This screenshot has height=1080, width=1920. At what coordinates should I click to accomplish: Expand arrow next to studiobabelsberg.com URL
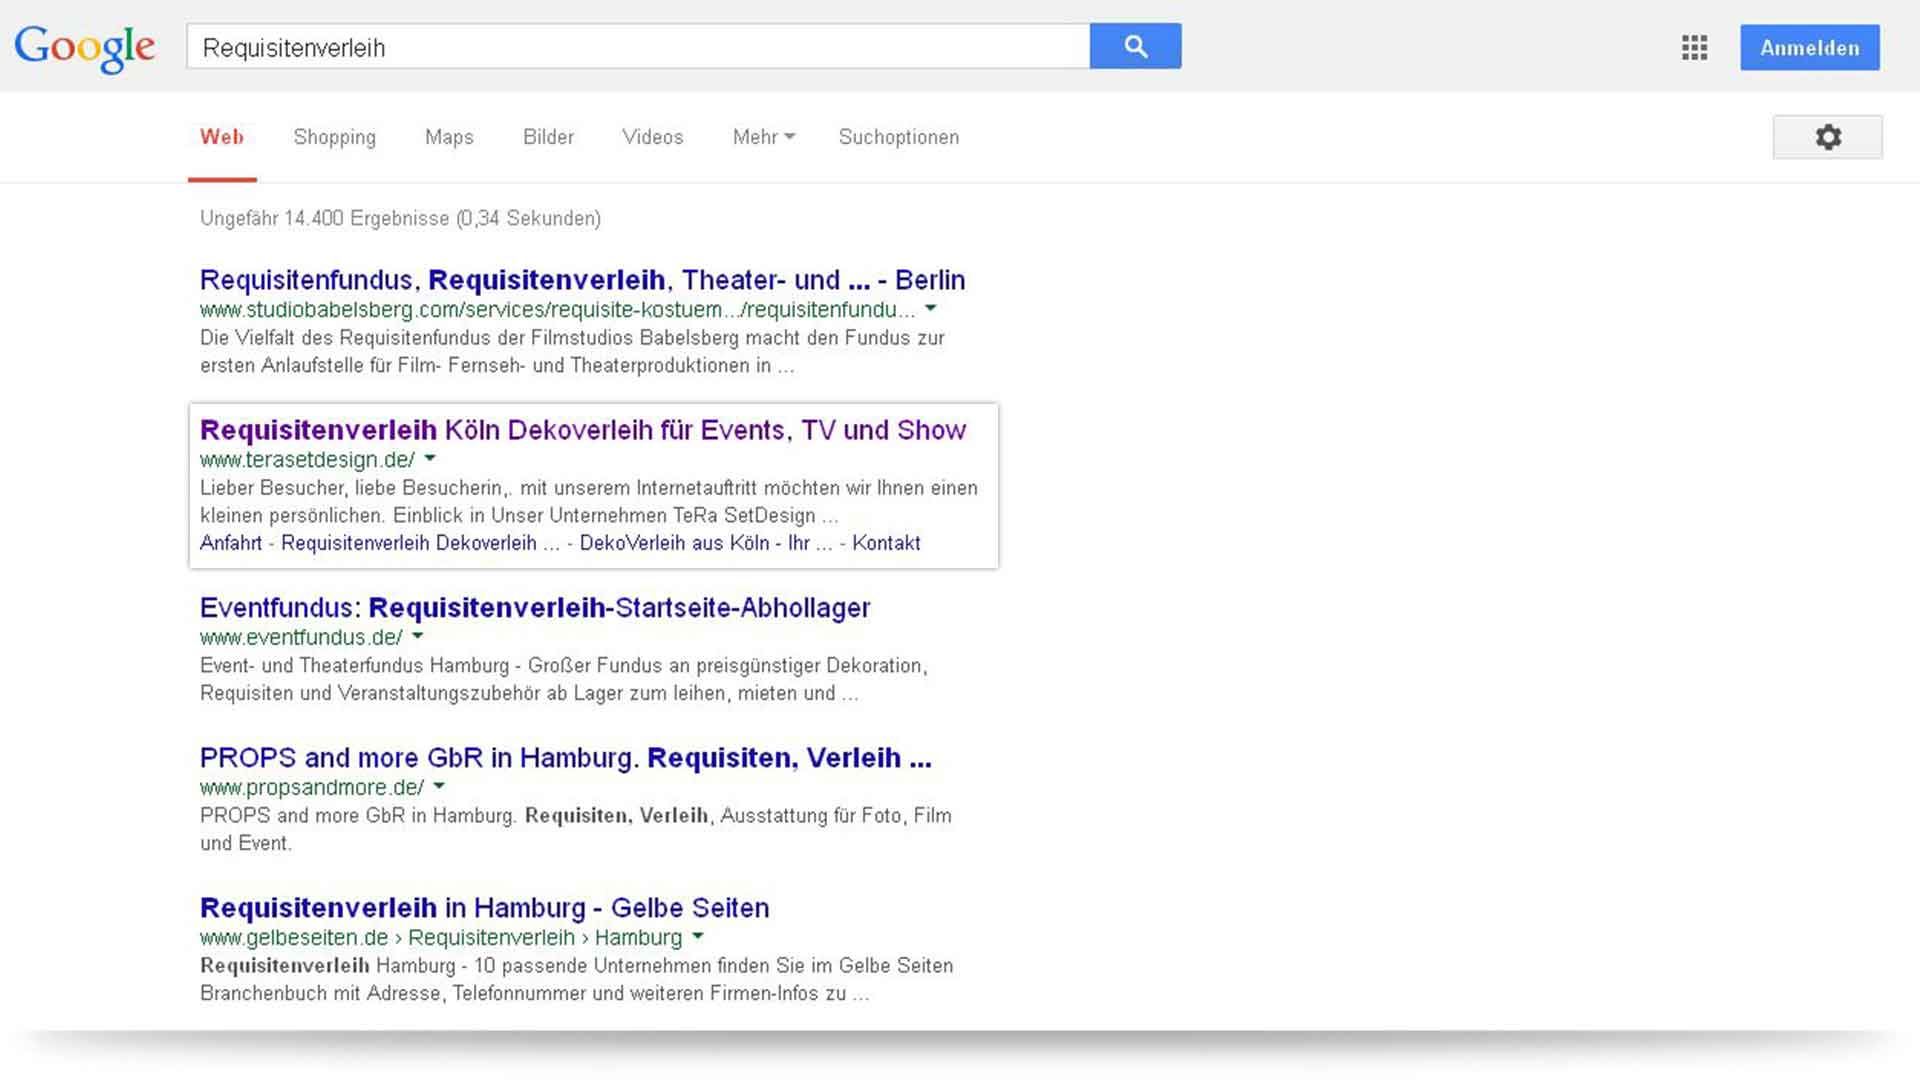[x=930, y=308]
